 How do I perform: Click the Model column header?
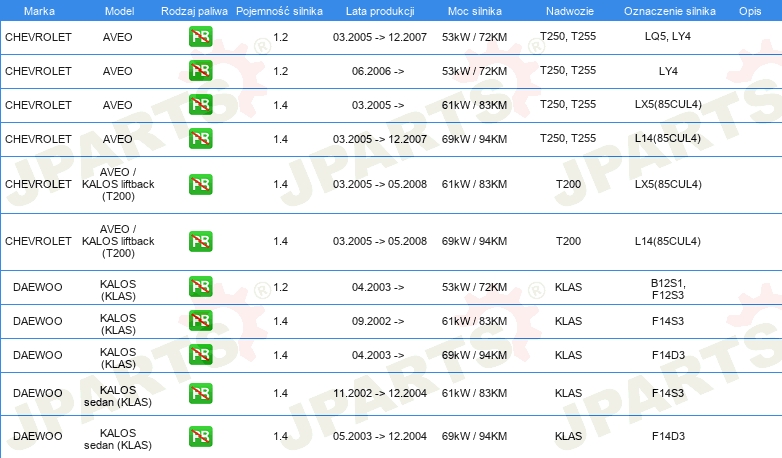(119, 11)
